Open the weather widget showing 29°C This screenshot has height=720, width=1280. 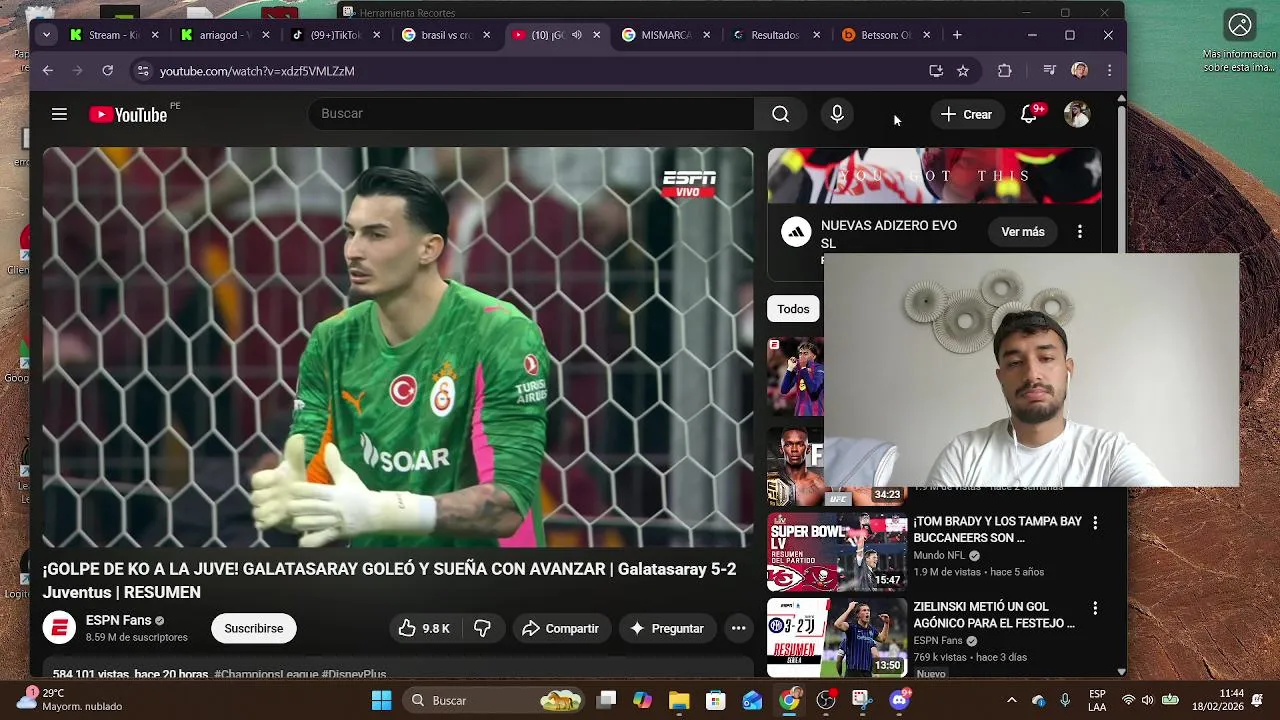pyautogui.click(x=70, y=700)
